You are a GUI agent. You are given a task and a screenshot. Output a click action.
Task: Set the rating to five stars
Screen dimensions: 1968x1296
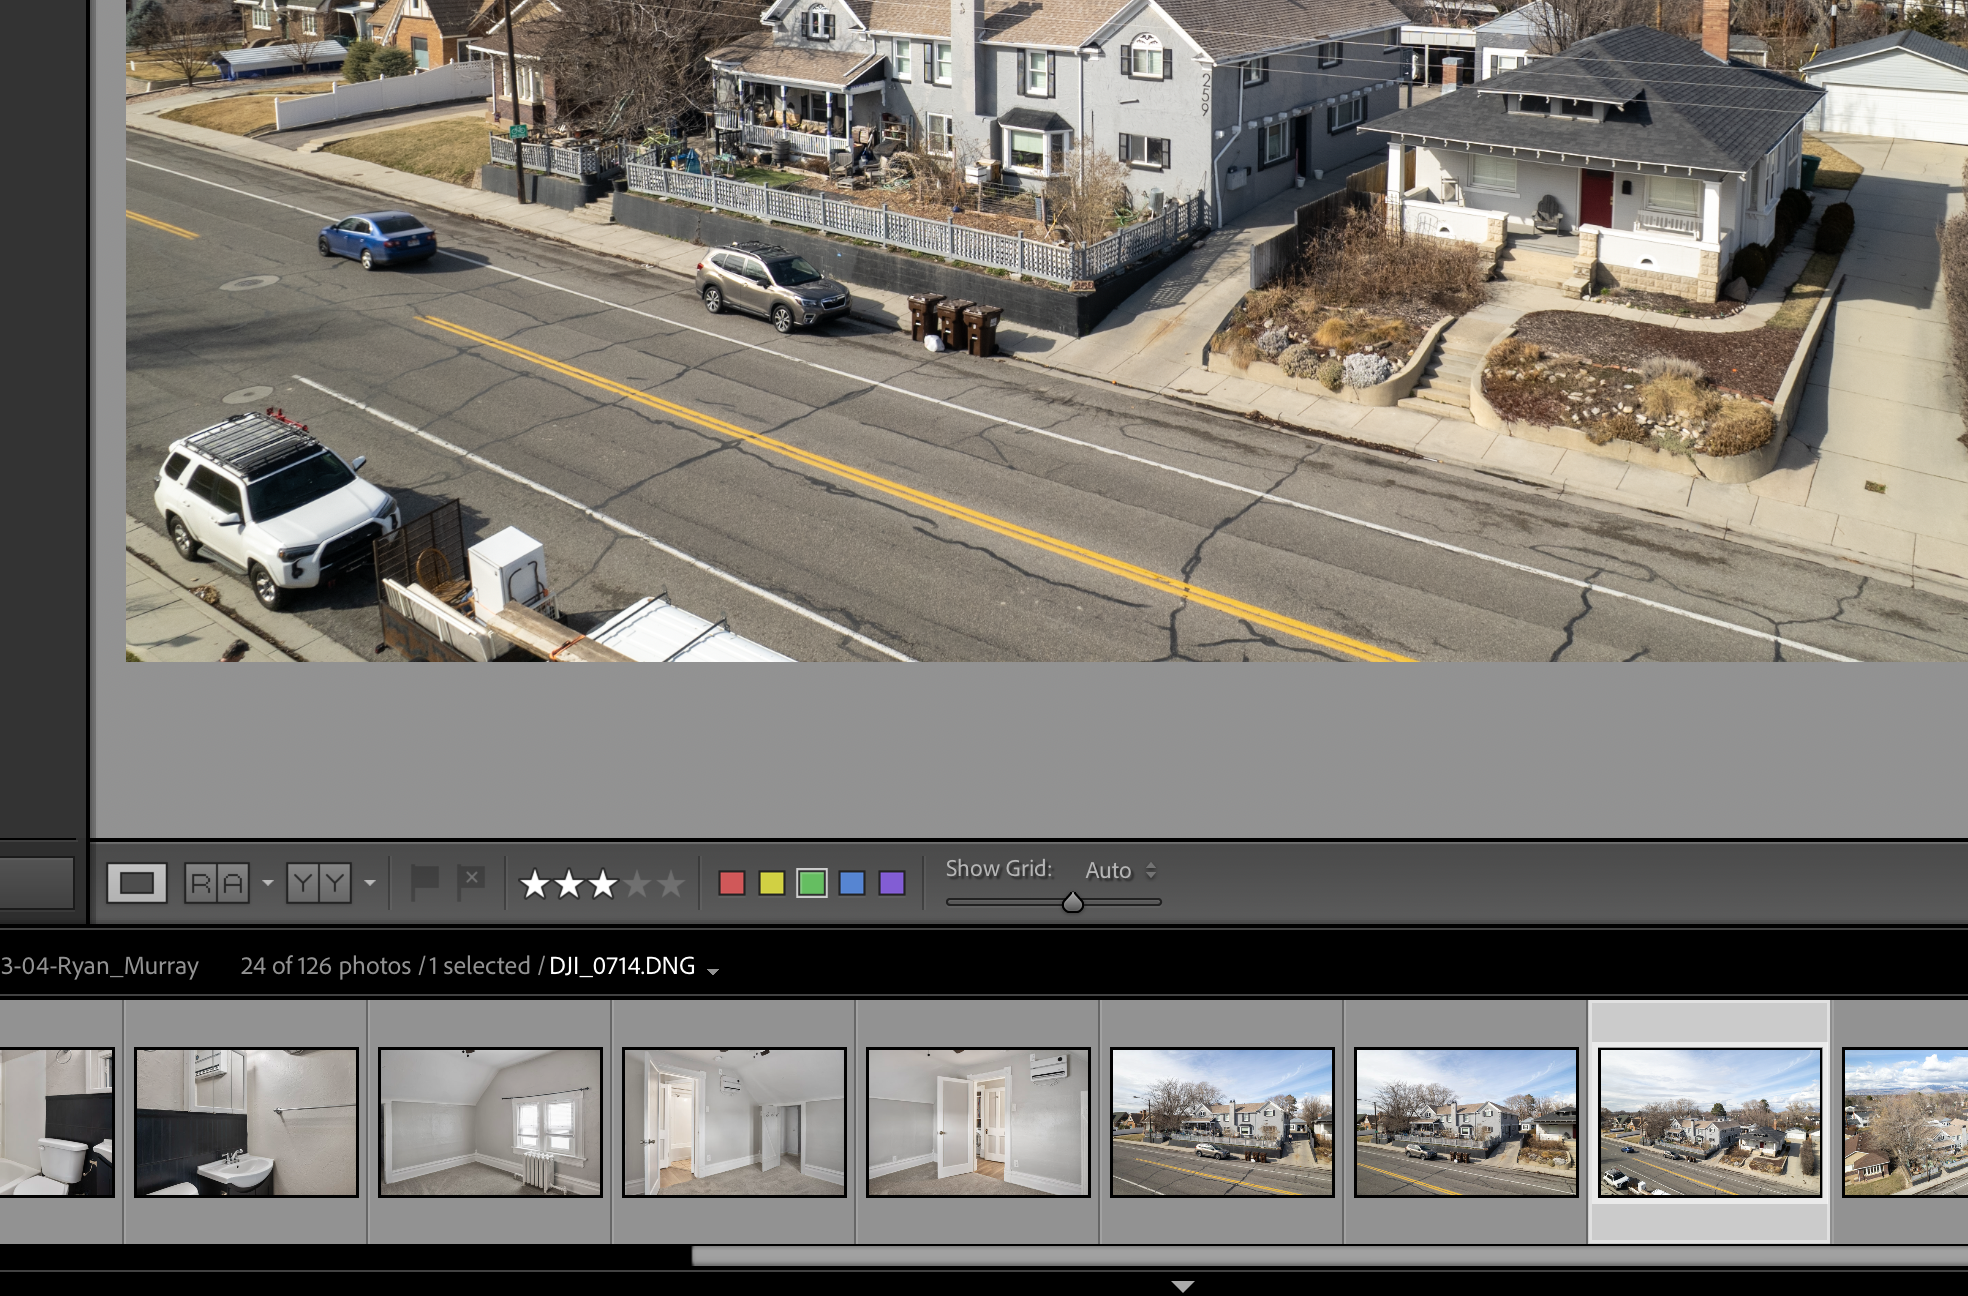click(671, 884)
